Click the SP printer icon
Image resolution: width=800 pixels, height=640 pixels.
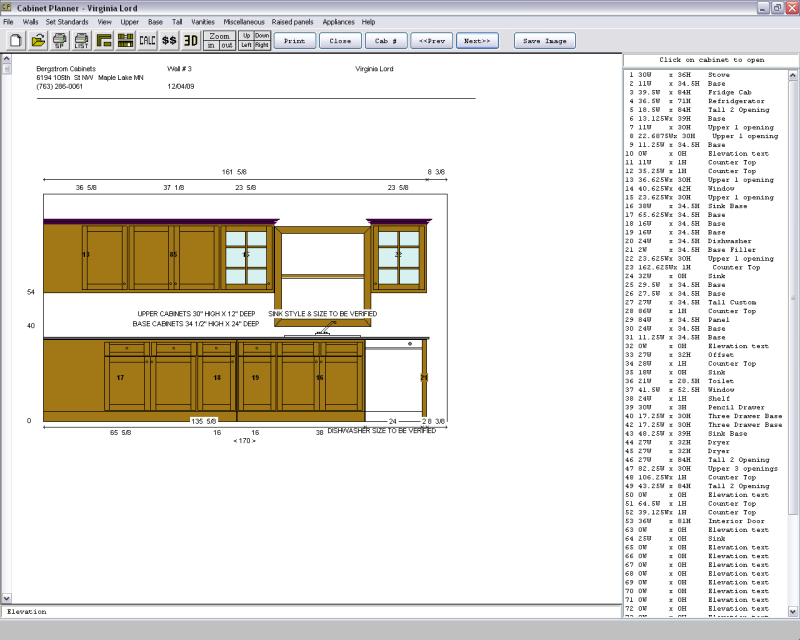[x=60, y=40]
